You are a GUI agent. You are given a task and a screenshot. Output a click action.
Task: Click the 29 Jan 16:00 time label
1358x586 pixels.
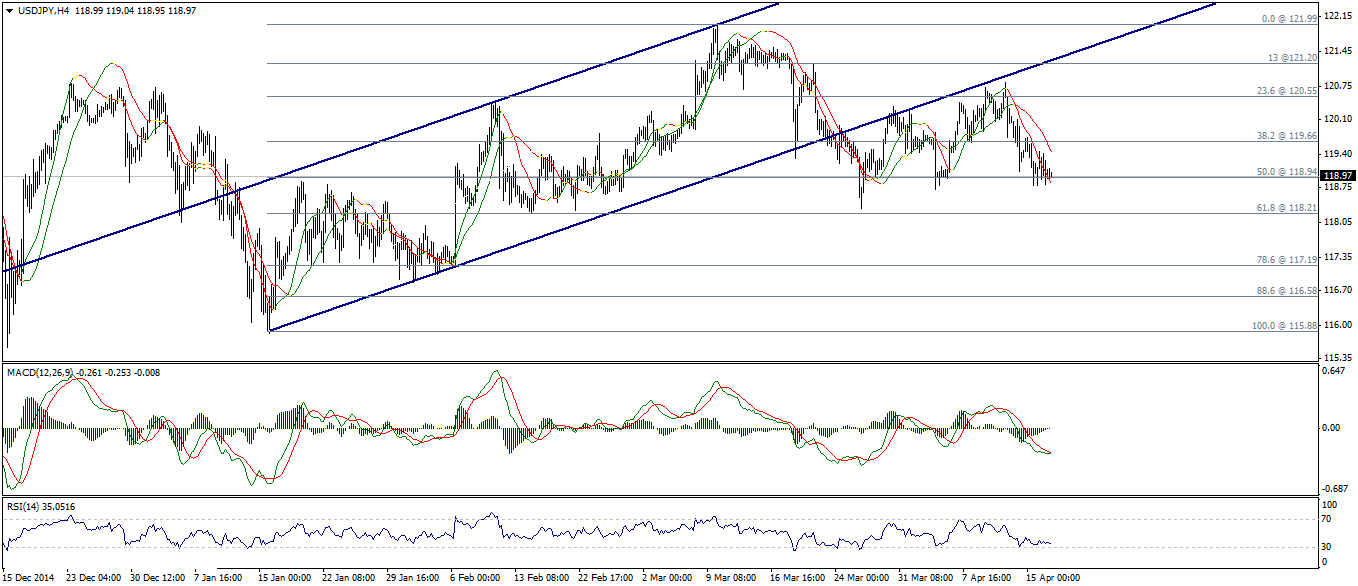(412, 577)
